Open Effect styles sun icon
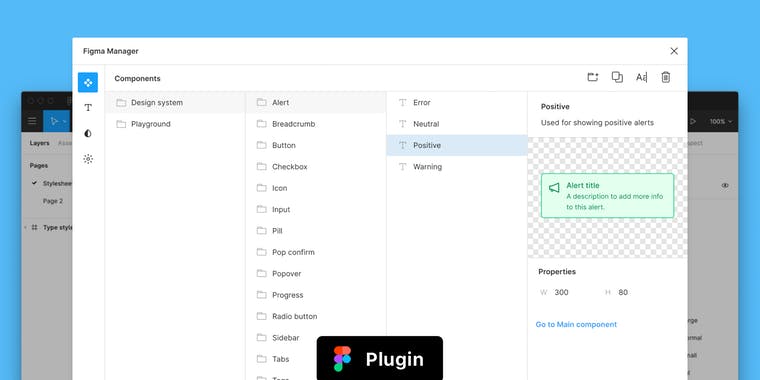This screenshot has height=380, width=760. (88, 159)
